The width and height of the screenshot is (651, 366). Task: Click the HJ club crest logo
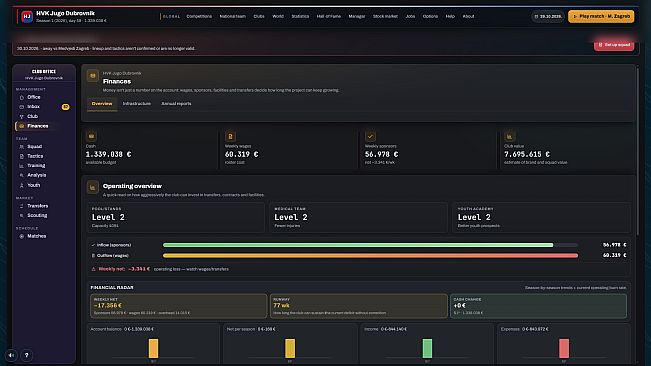click(x=27, y=17)
